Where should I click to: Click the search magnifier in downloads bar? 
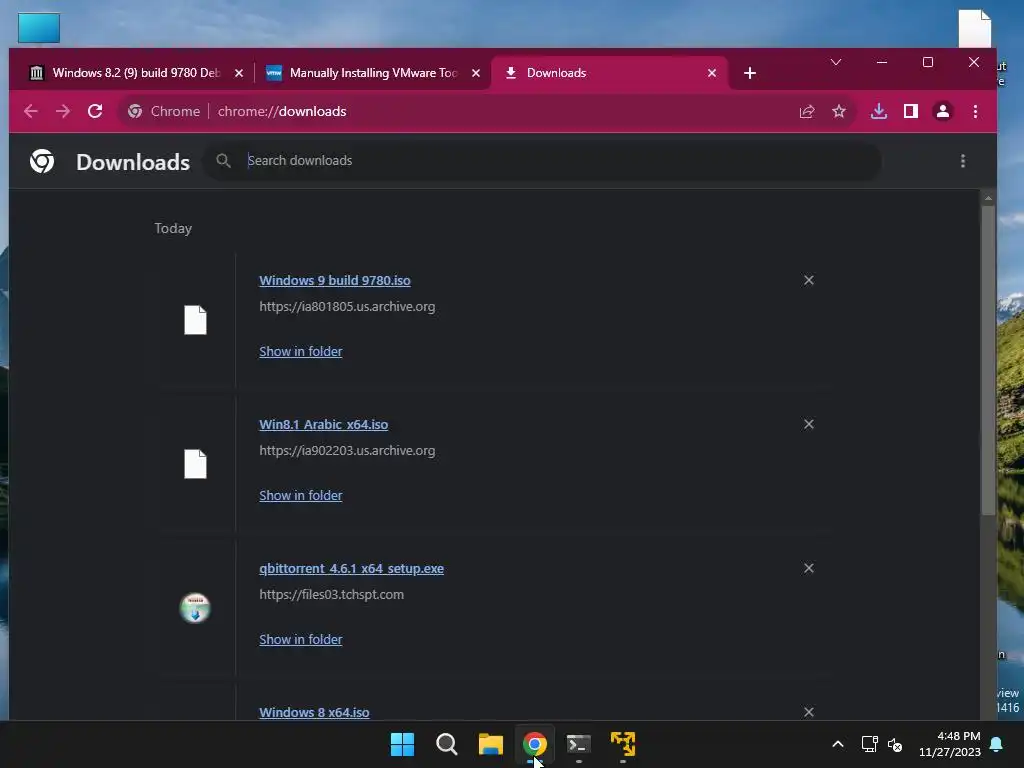click(223, 161)
